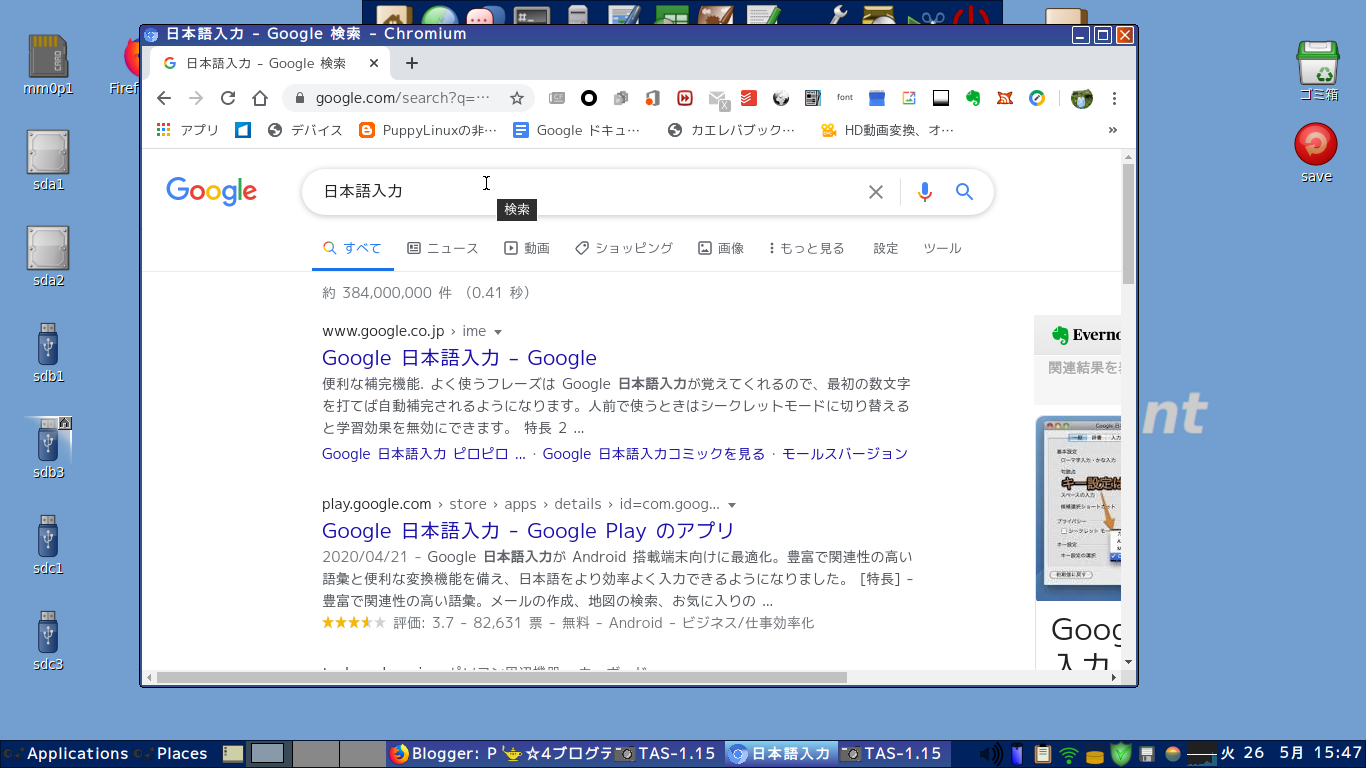Open the 'font' extension icon

[x=845, y=98]
